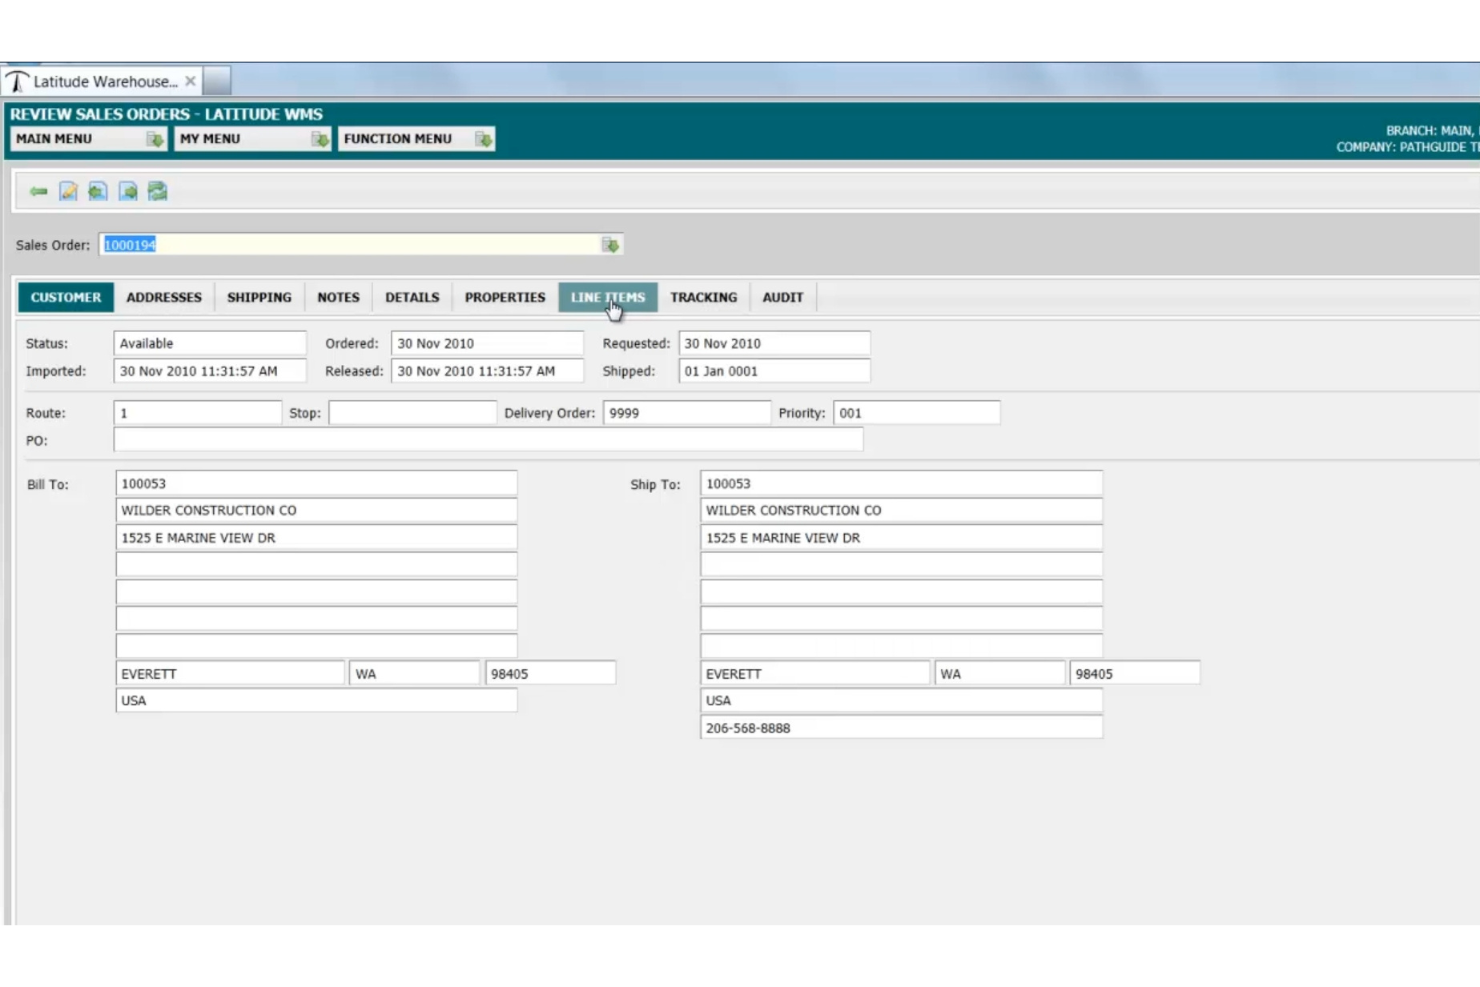Open the Audit tab

(x=782, y=297)
